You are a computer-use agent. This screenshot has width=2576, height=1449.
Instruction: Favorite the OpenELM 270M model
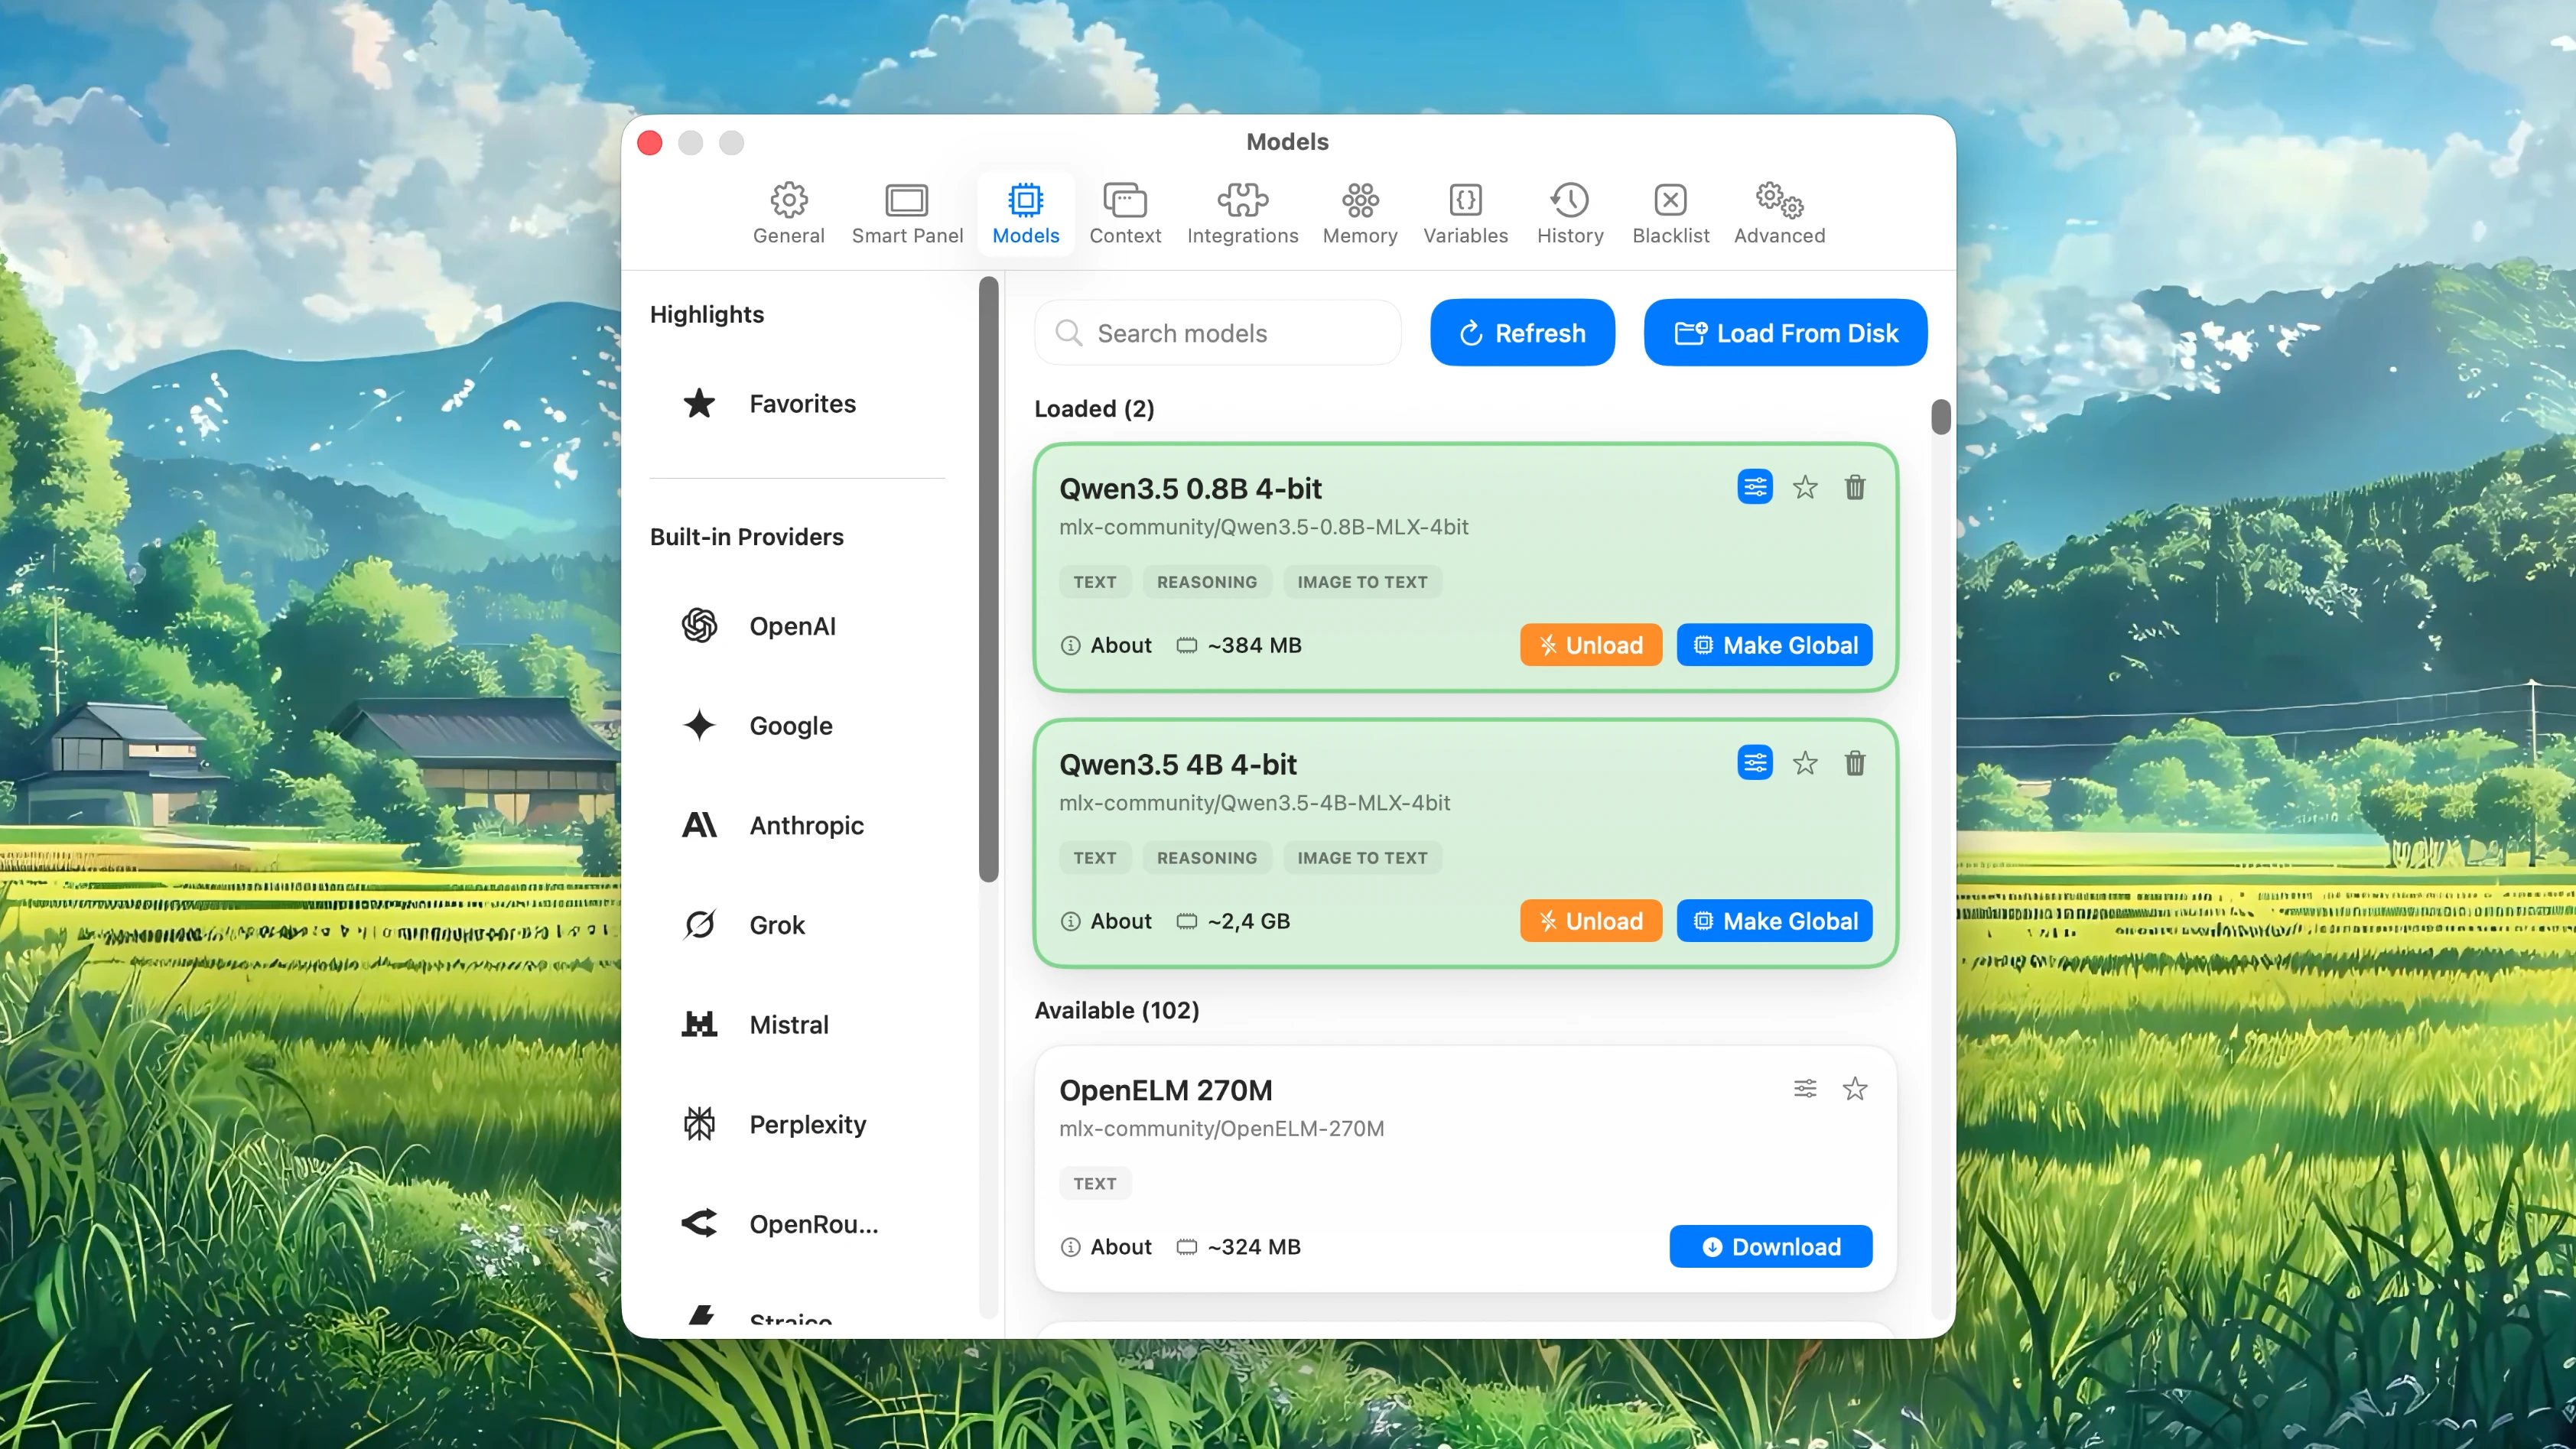tap(1855, 1088)
